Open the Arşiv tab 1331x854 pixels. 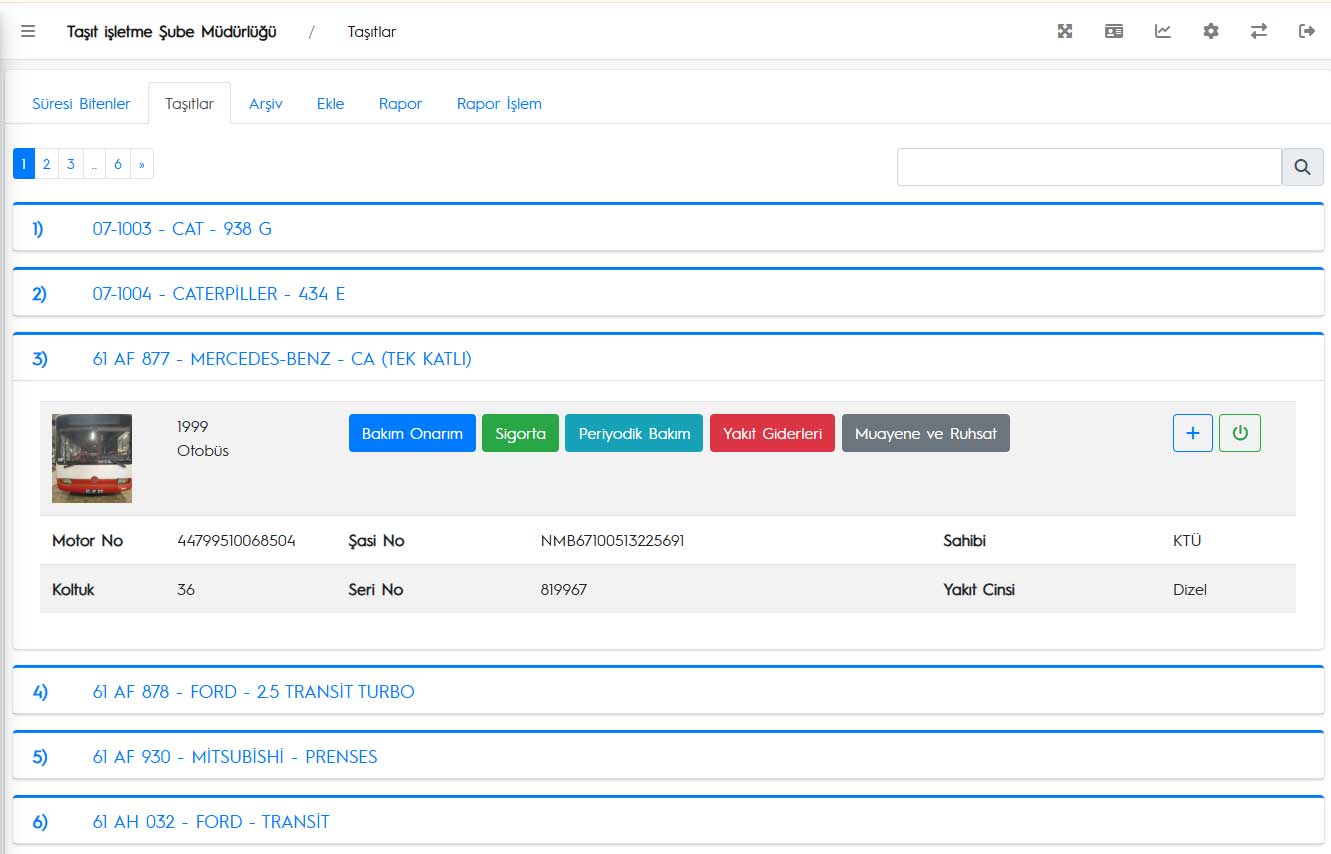pos(265,104)
